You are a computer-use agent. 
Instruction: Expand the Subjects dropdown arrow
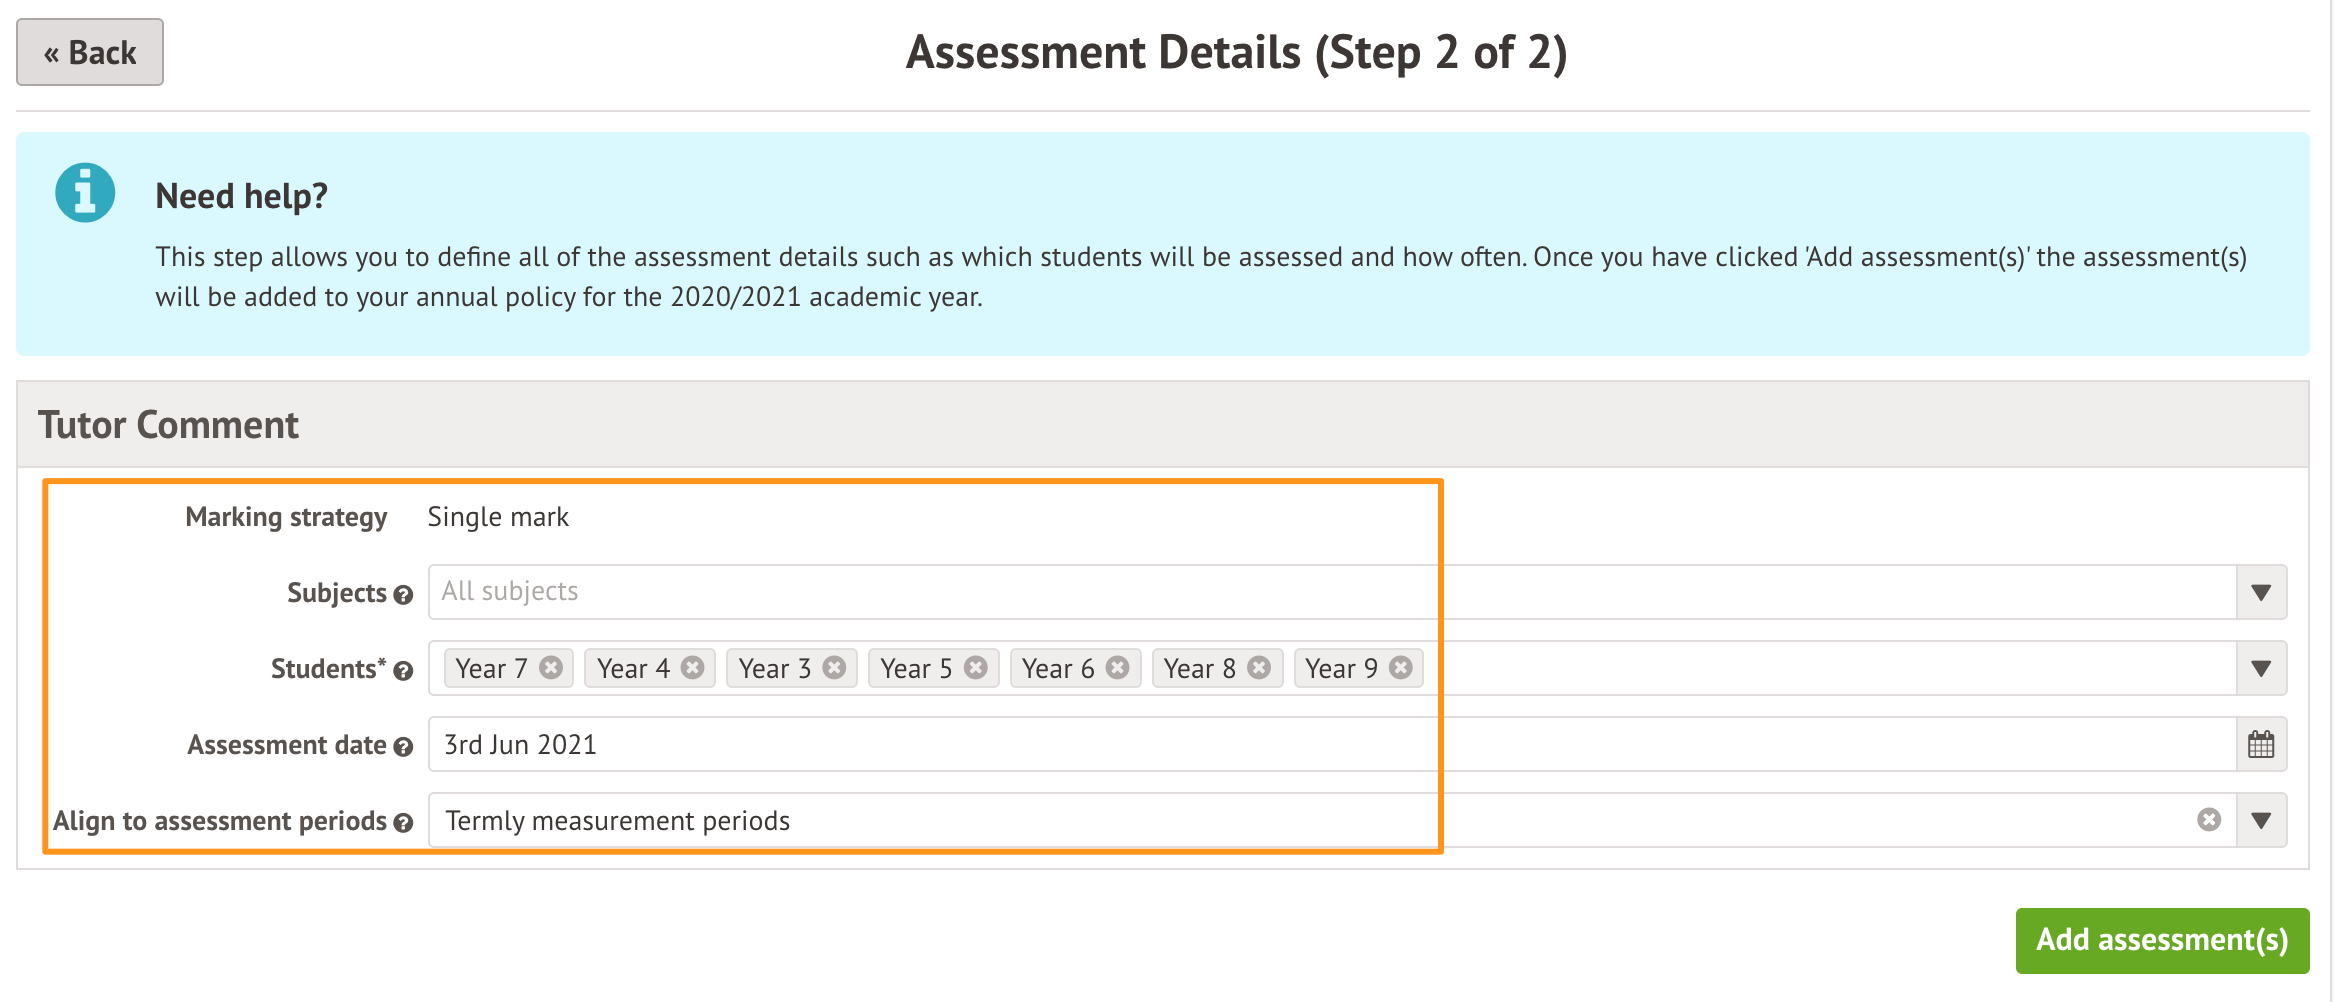[2261, 593]
